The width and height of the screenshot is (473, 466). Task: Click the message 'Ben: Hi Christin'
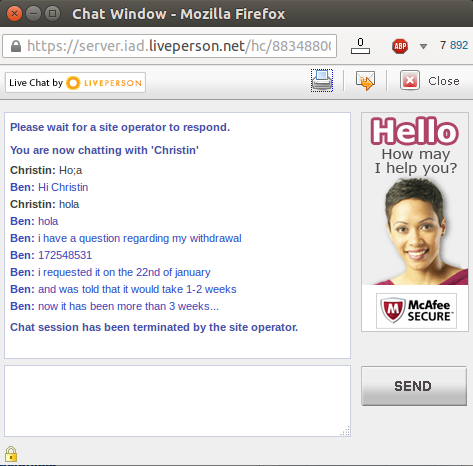49,187
